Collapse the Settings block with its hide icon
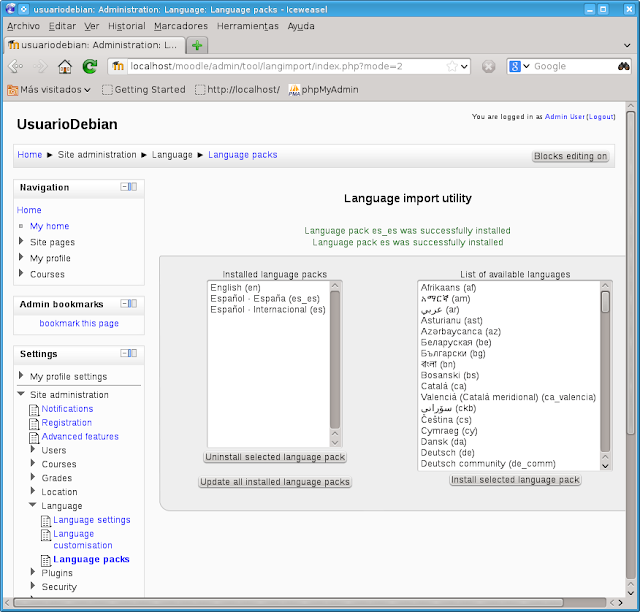640x612 pixels. click(124, 353)
